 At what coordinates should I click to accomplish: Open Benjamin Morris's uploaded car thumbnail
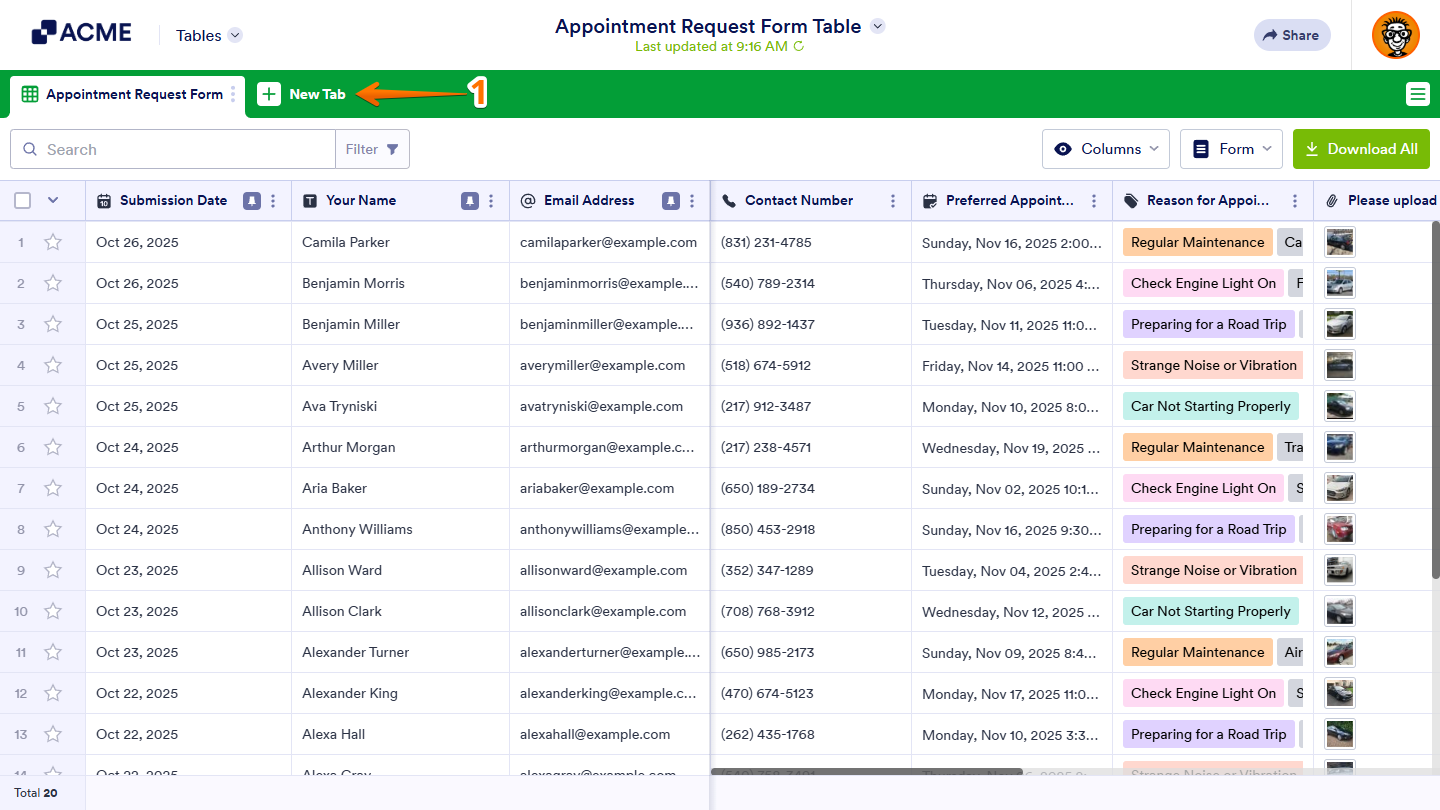pyautogui.click(x=1340, y=283)
